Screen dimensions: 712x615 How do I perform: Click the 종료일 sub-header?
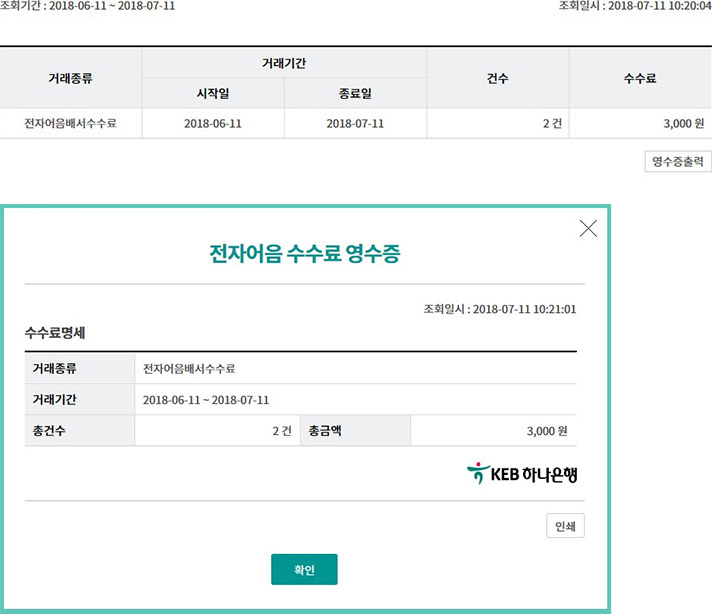tap(355, 94)
